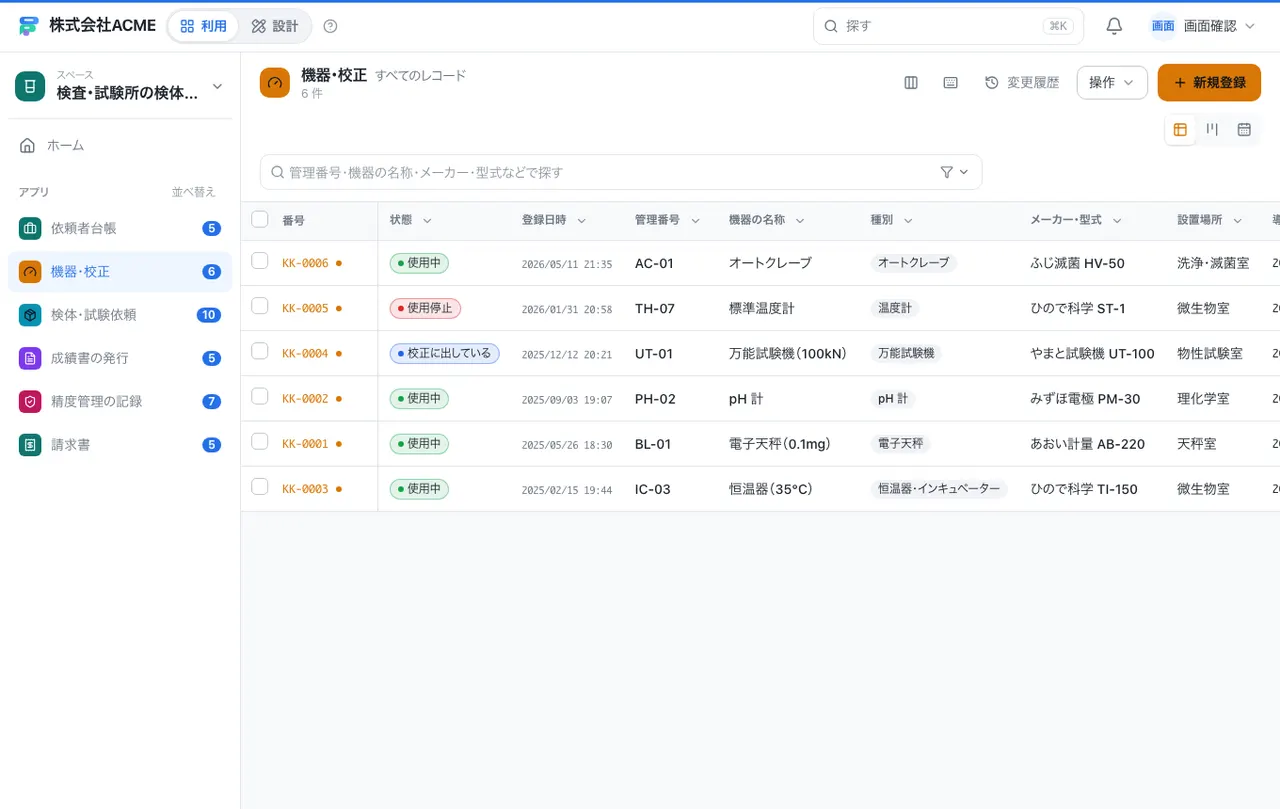Click the column layout icon beside 変更履歴
The width and height of the screenshot is (1280, 809).
[911, 83]
